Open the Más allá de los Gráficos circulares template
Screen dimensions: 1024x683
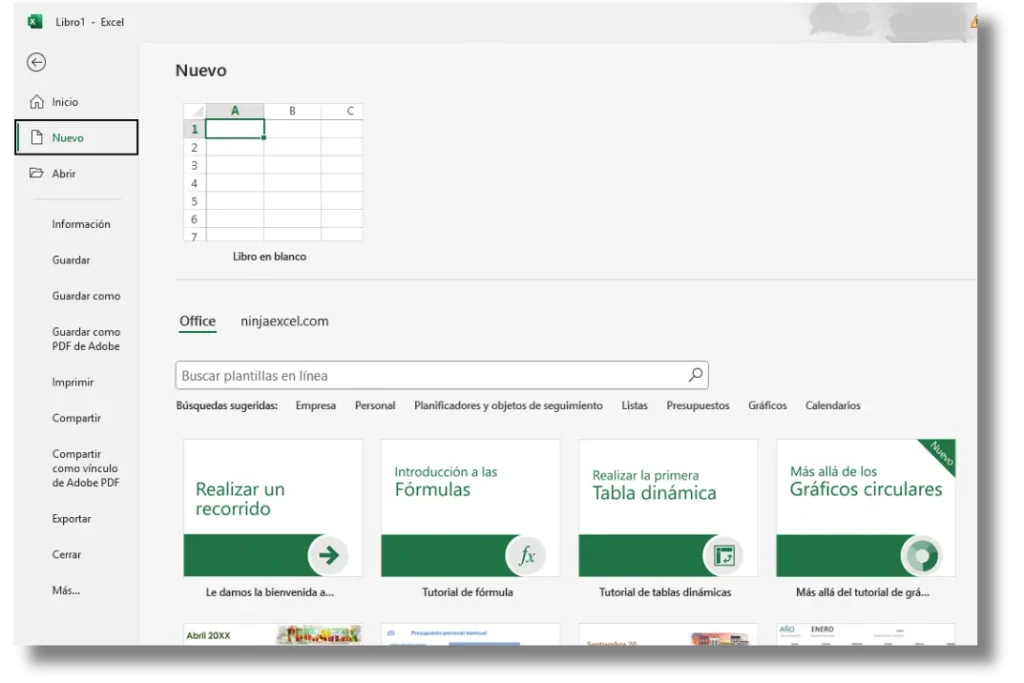pyautogui.click(x=866, y=508)
